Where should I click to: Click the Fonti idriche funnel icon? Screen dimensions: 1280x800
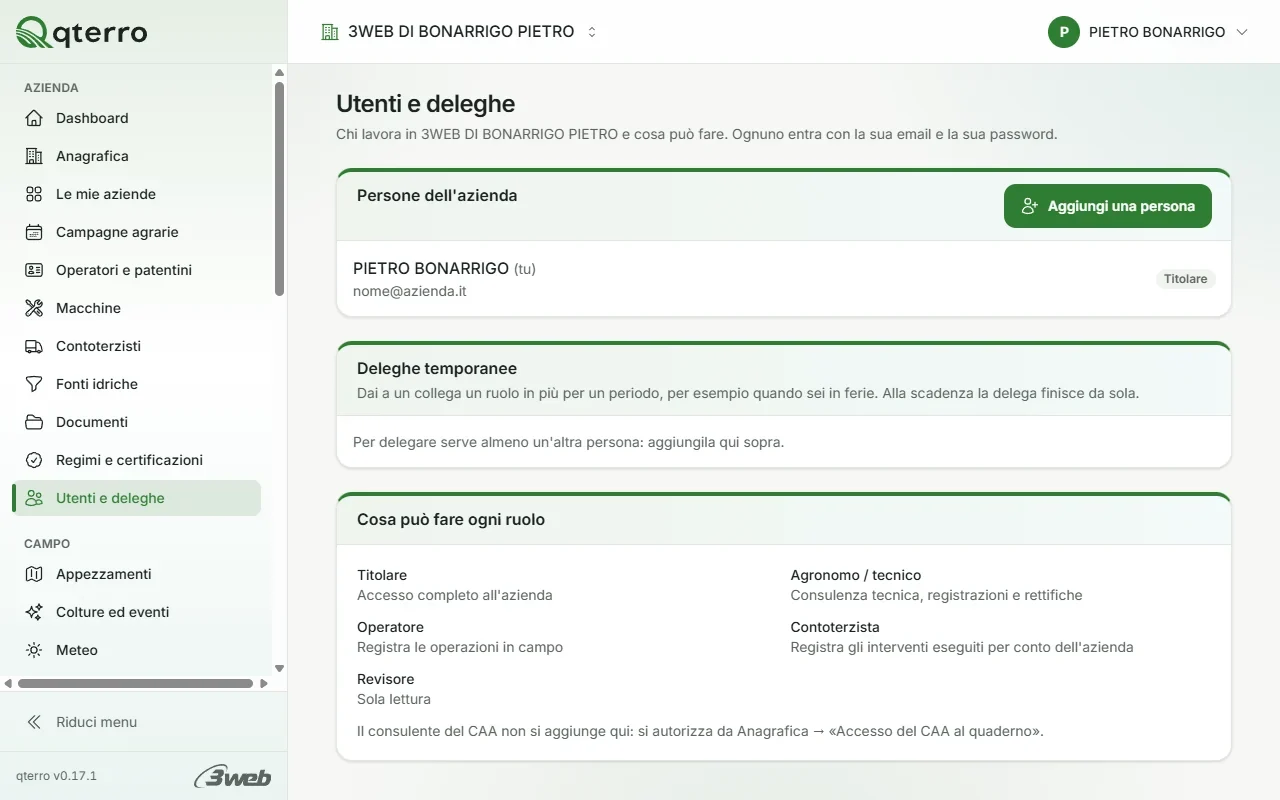pyautogui.click(x=34, y=384)
